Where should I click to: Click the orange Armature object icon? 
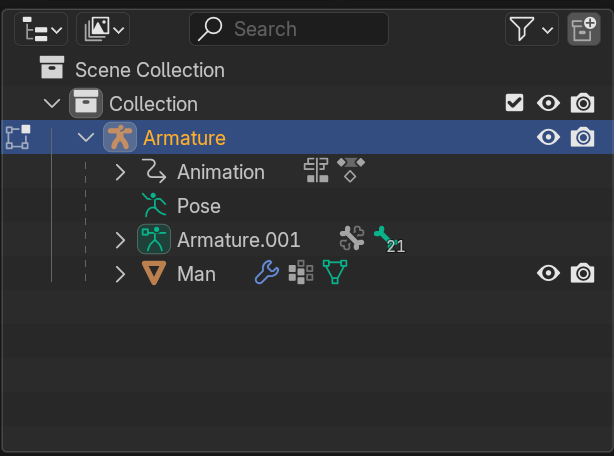pyautogui.click(x=120, y=137)
